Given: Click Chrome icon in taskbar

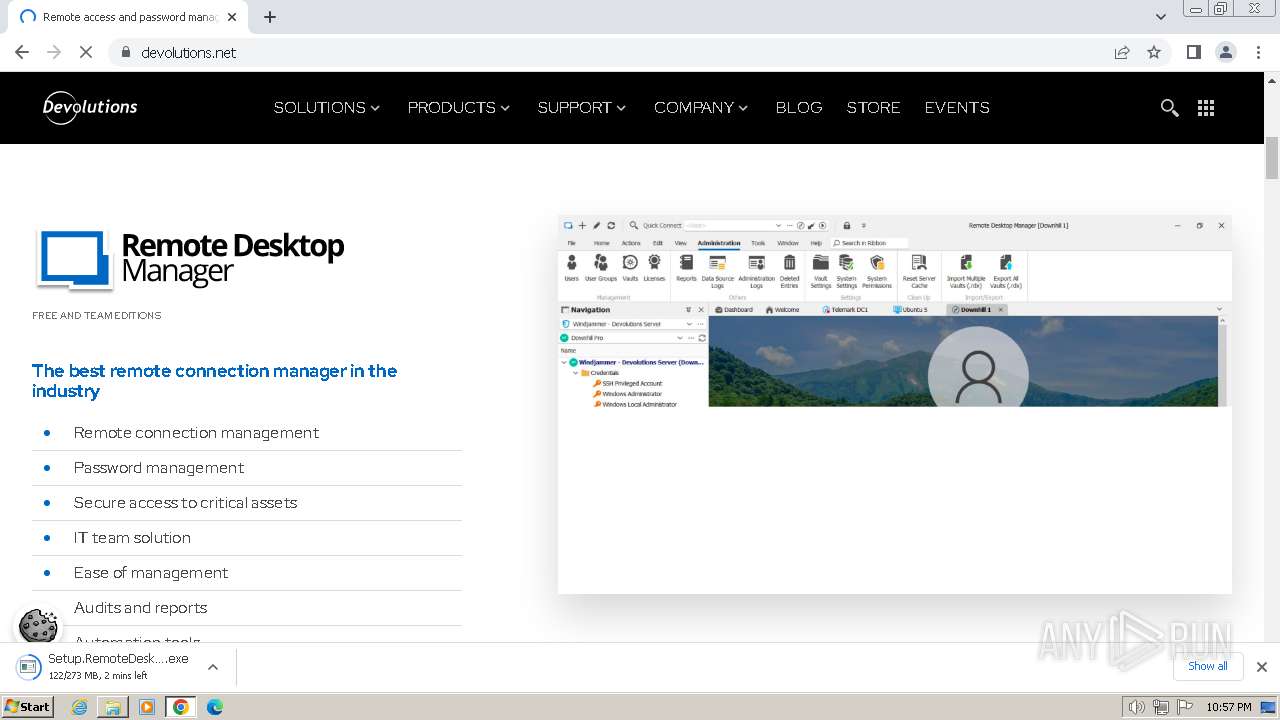Looking at the screenshot, I should point(181,707).
